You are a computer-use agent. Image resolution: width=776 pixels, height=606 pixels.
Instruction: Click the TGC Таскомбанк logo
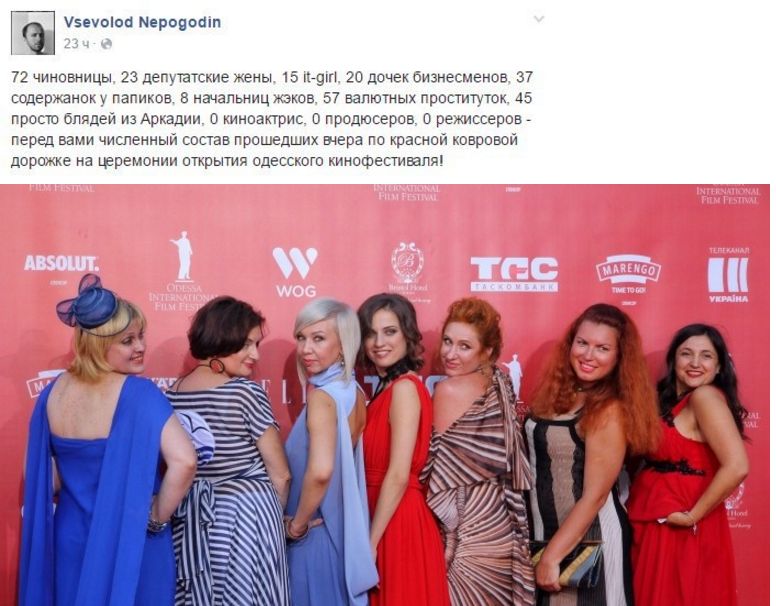[x=514, y=274]
